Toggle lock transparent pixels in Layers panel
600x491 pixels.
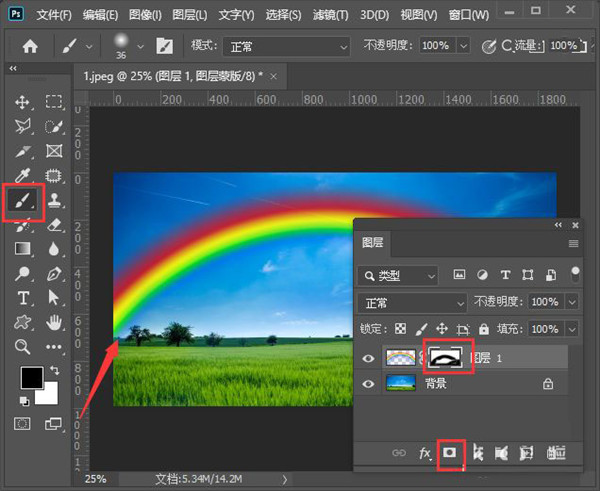tap(400, 329)
